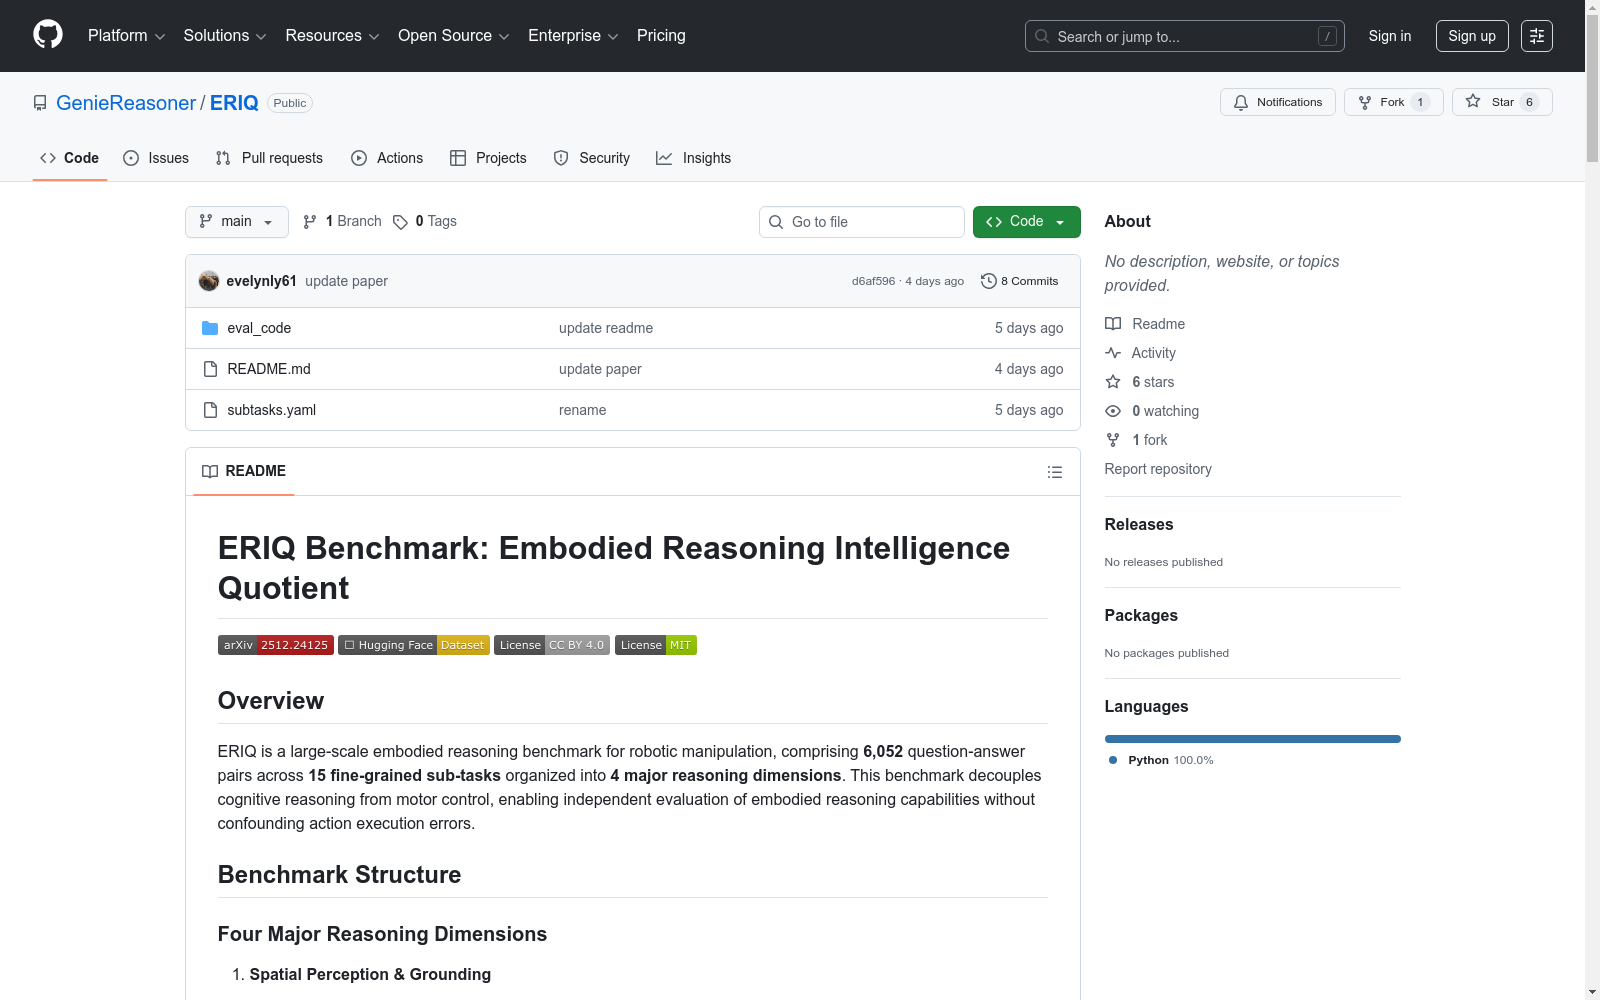Click the fork icon beside 1 fork

(x=1113, y=440)
